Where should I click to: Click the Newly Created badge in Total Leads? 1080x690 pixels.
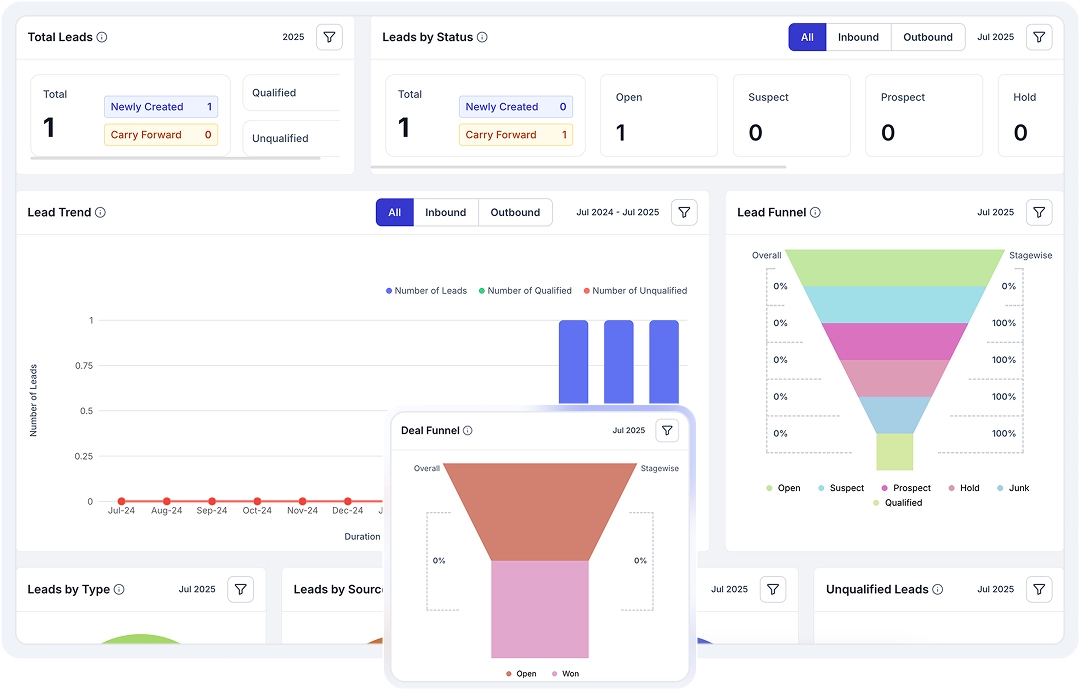161,107
